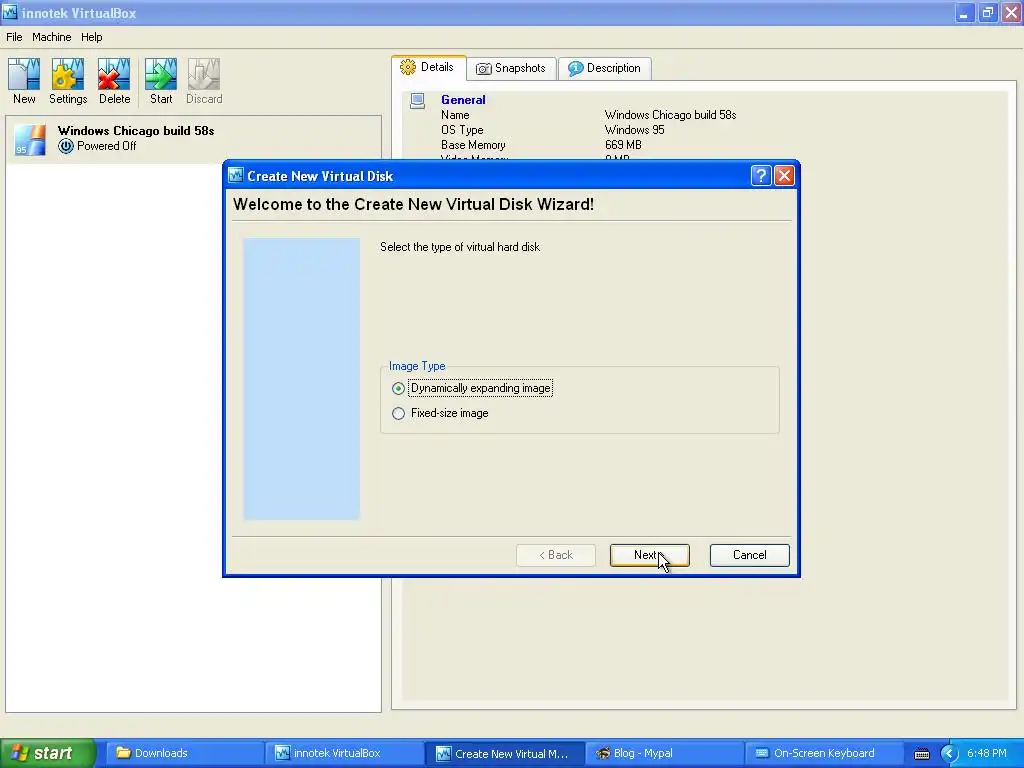
Task: Click the wizard help question mark icon
Action: (761, 176)
